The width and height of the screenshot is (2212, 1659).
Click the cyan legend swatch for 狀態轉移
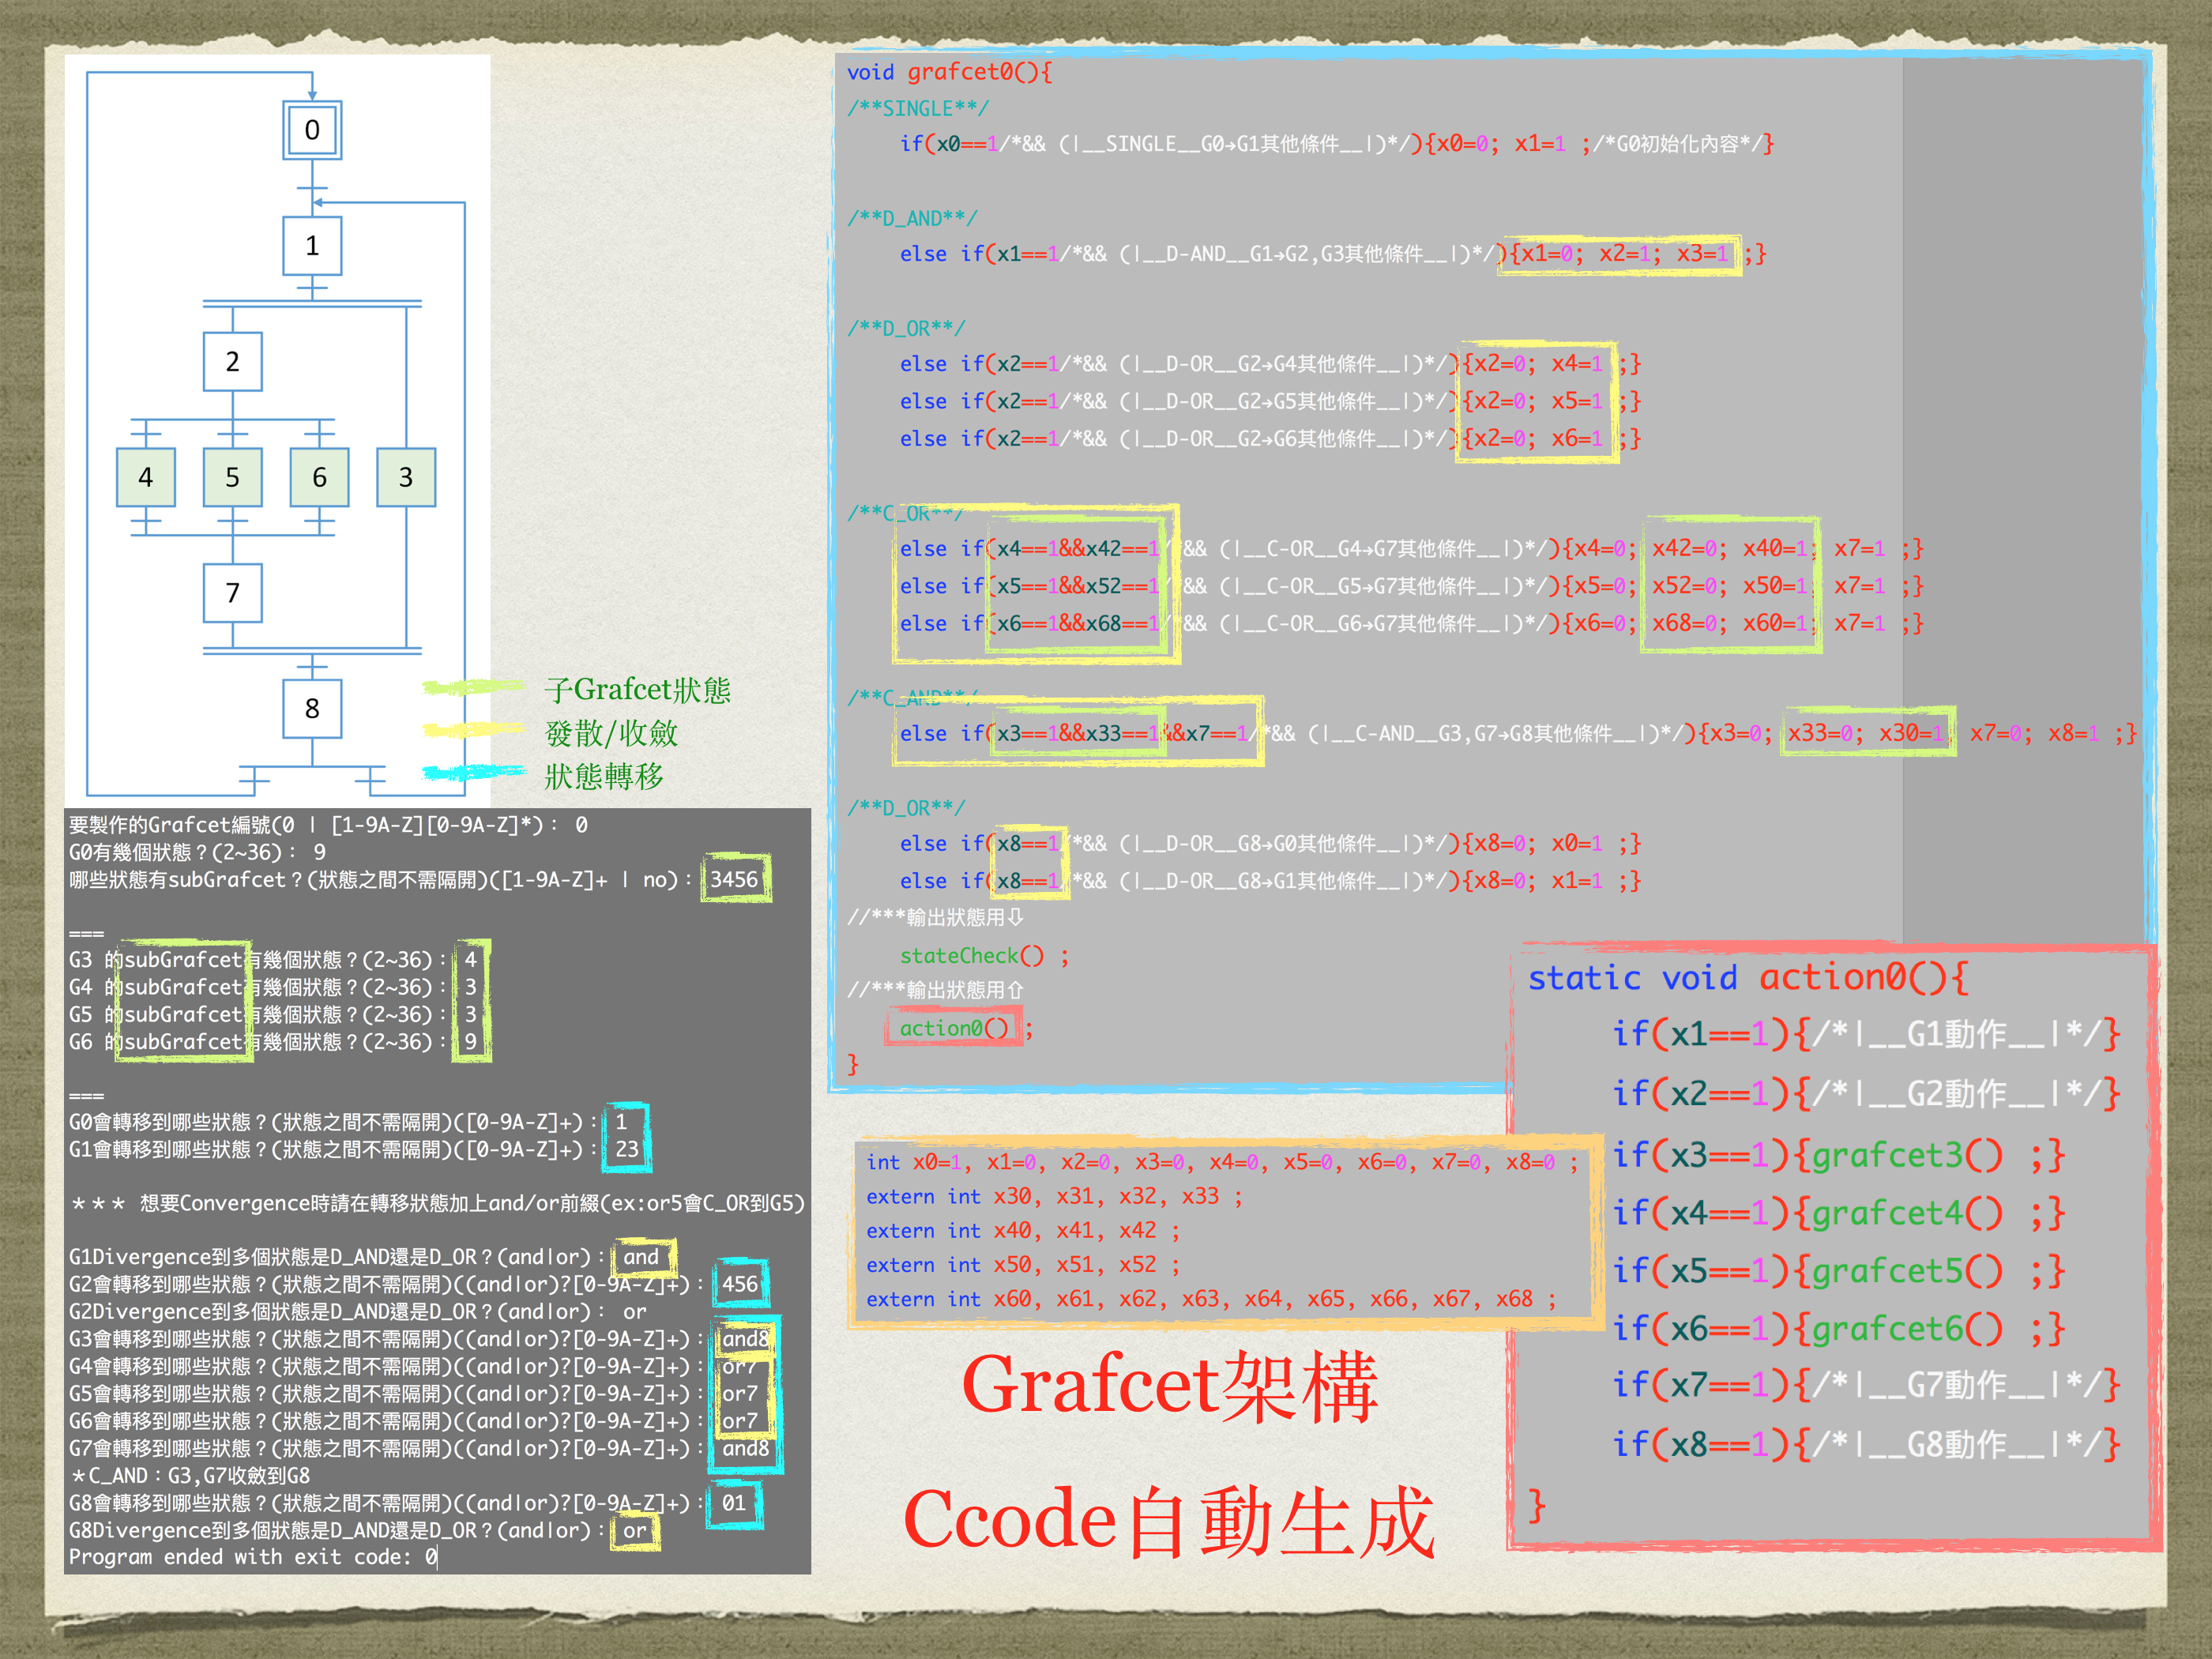[x=473, y=772]
